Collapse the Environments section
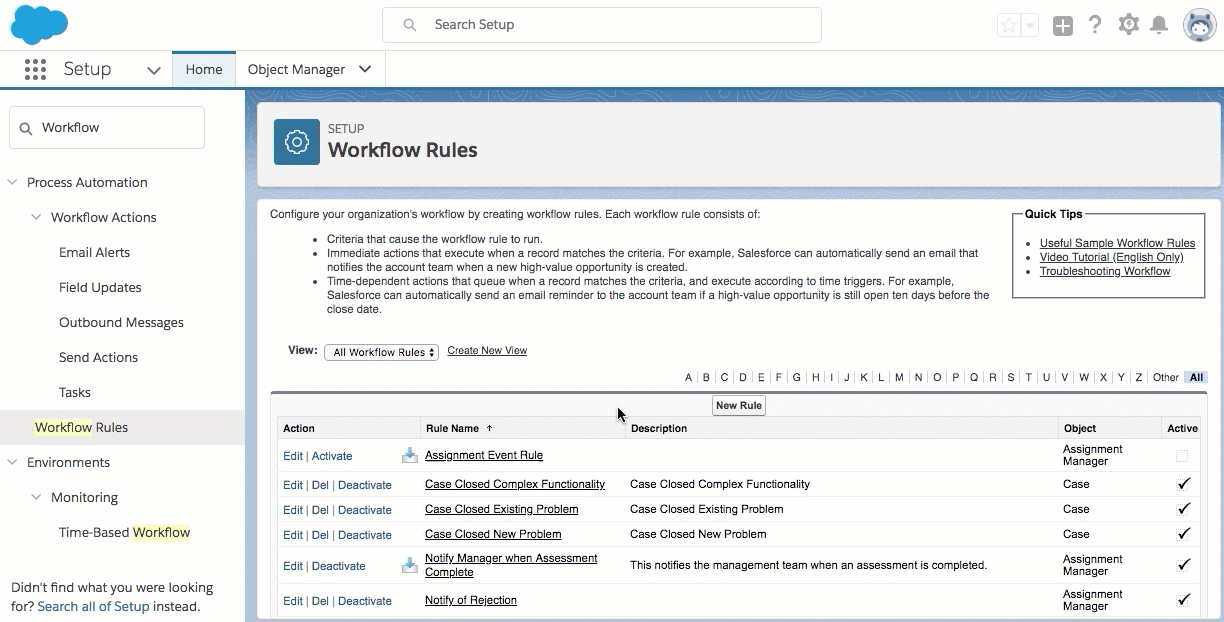 pos(12,462)
